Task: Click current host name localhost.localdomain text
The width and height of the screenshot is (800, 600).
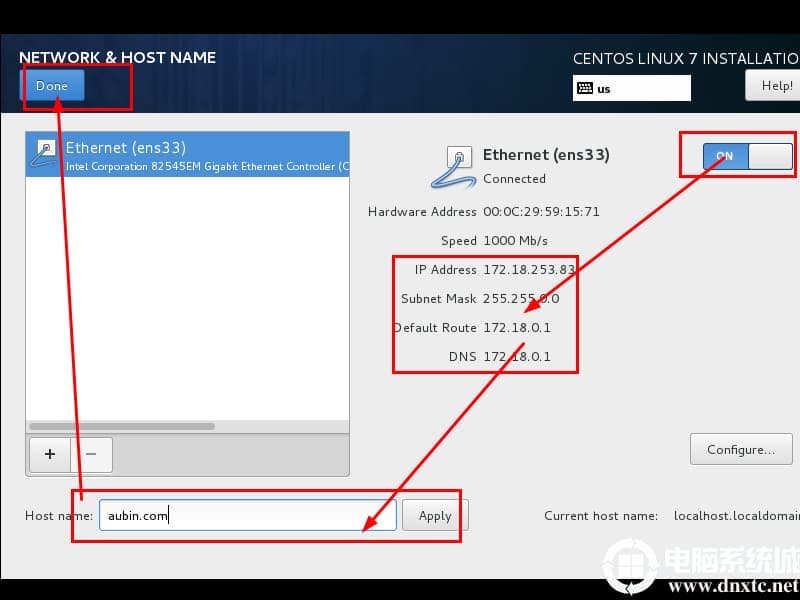Action: [x=737, y=516]
